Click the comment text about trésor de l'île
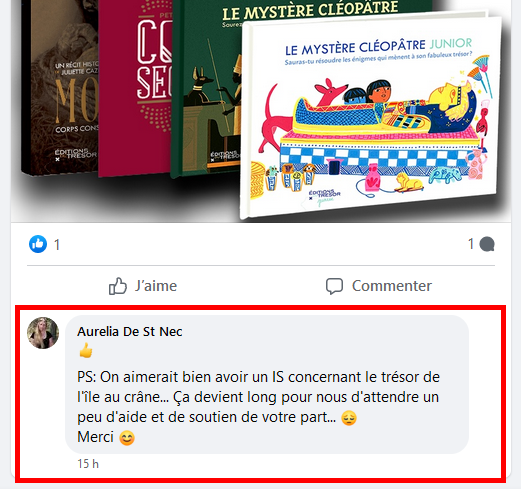 [258, 397]
